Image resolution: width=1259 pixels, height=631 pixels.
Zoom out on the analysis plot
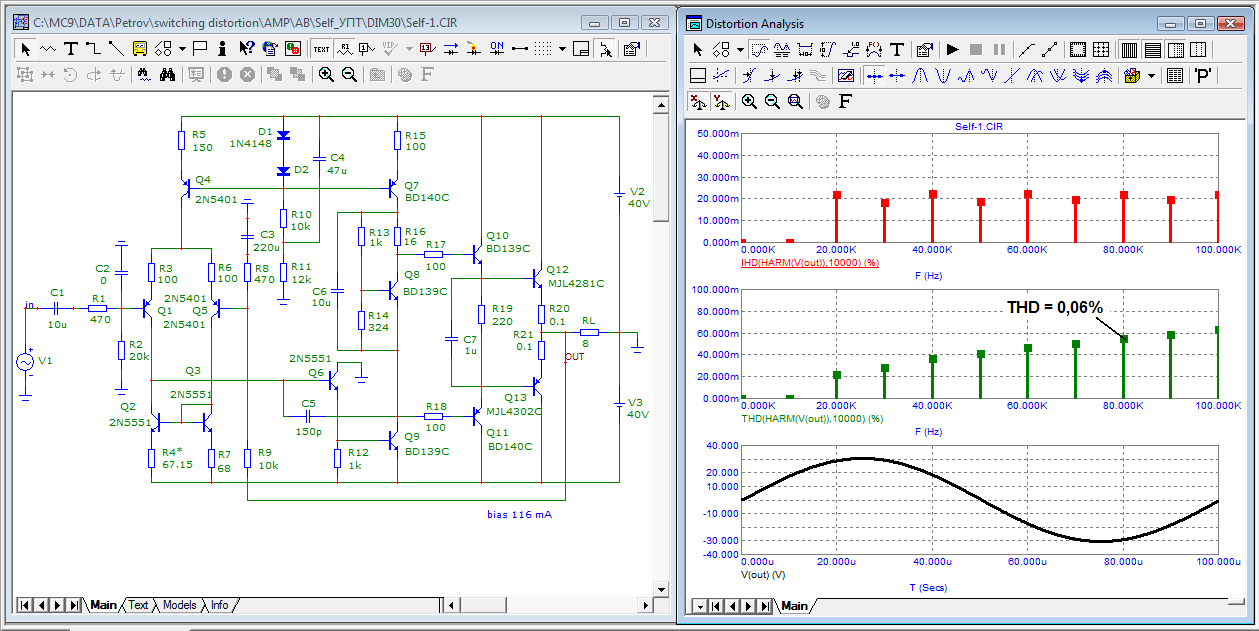pyautogui.click(x=772, y=102)
